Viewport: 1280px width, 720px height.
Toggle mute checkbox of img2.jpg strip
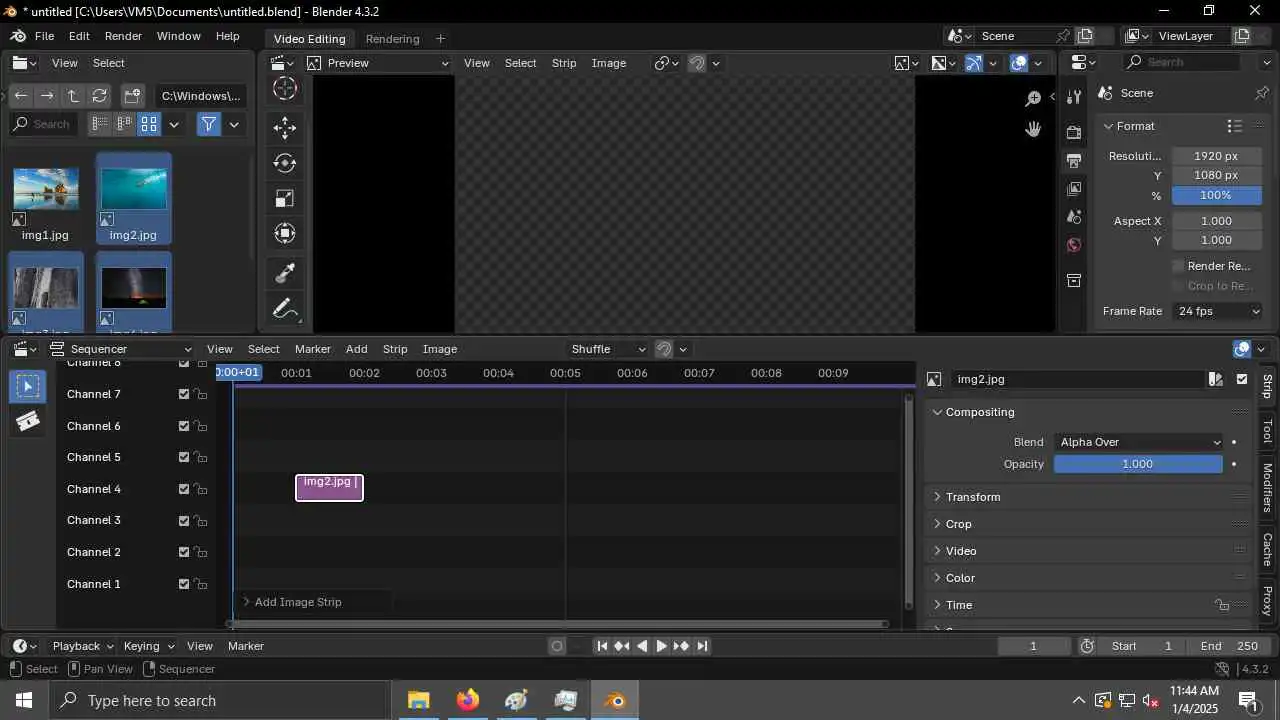click(x=1242, y=379)
